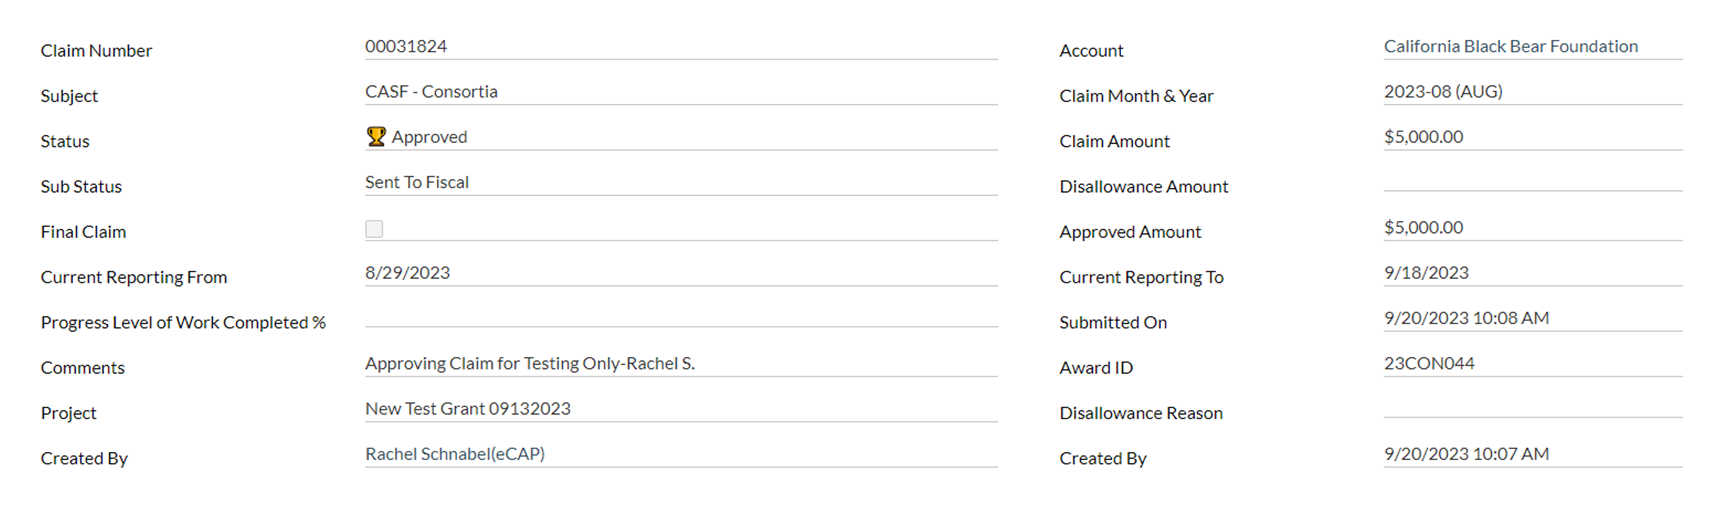Select the CASF - Consortia subject value

[431, 92]
